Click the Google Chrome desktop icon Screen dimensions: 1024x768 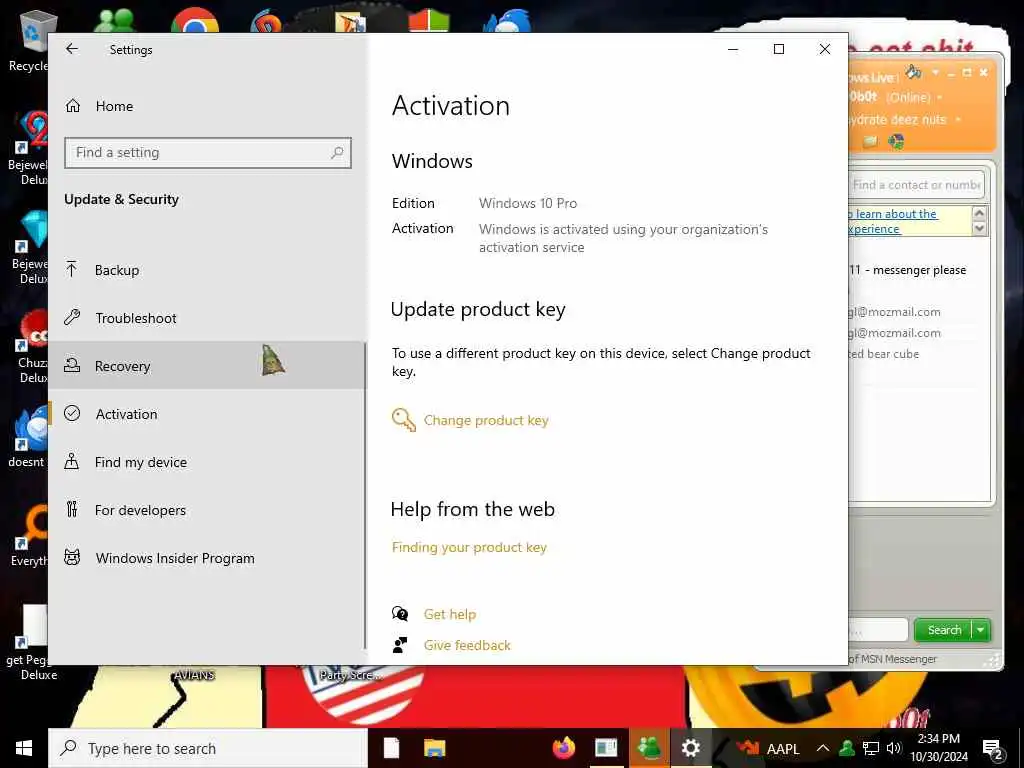click(x=195, y=20)
